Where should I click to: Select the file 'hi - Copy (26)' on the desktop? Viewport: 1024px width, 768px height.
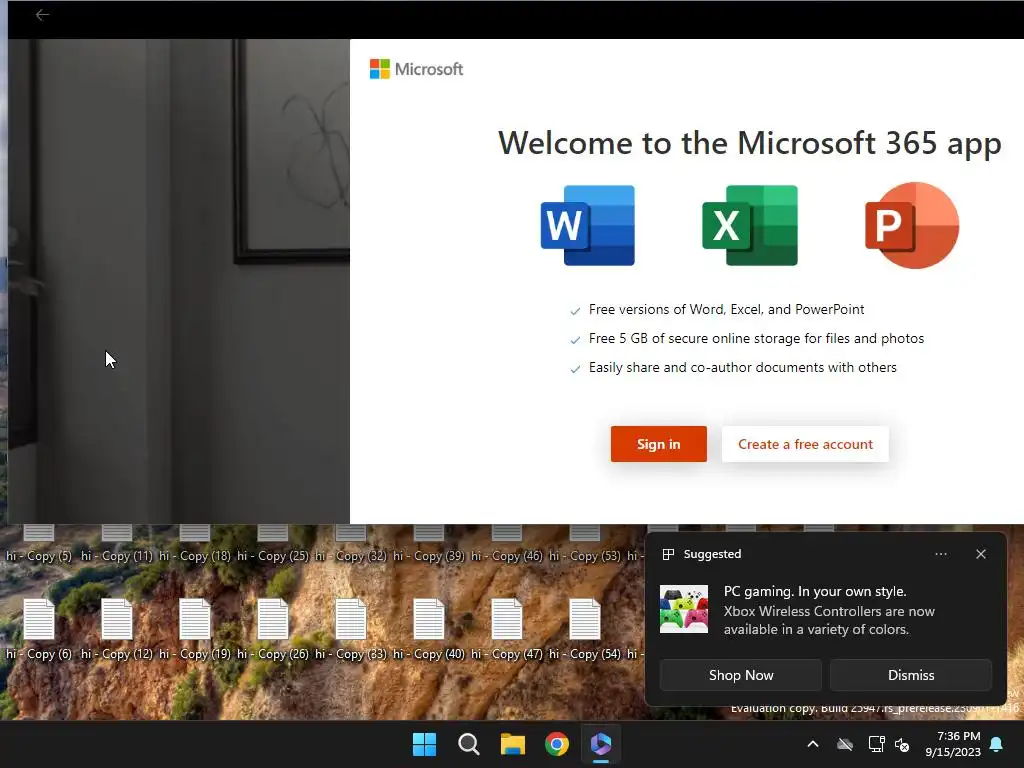pyautogui.click(x=273, y=629)
